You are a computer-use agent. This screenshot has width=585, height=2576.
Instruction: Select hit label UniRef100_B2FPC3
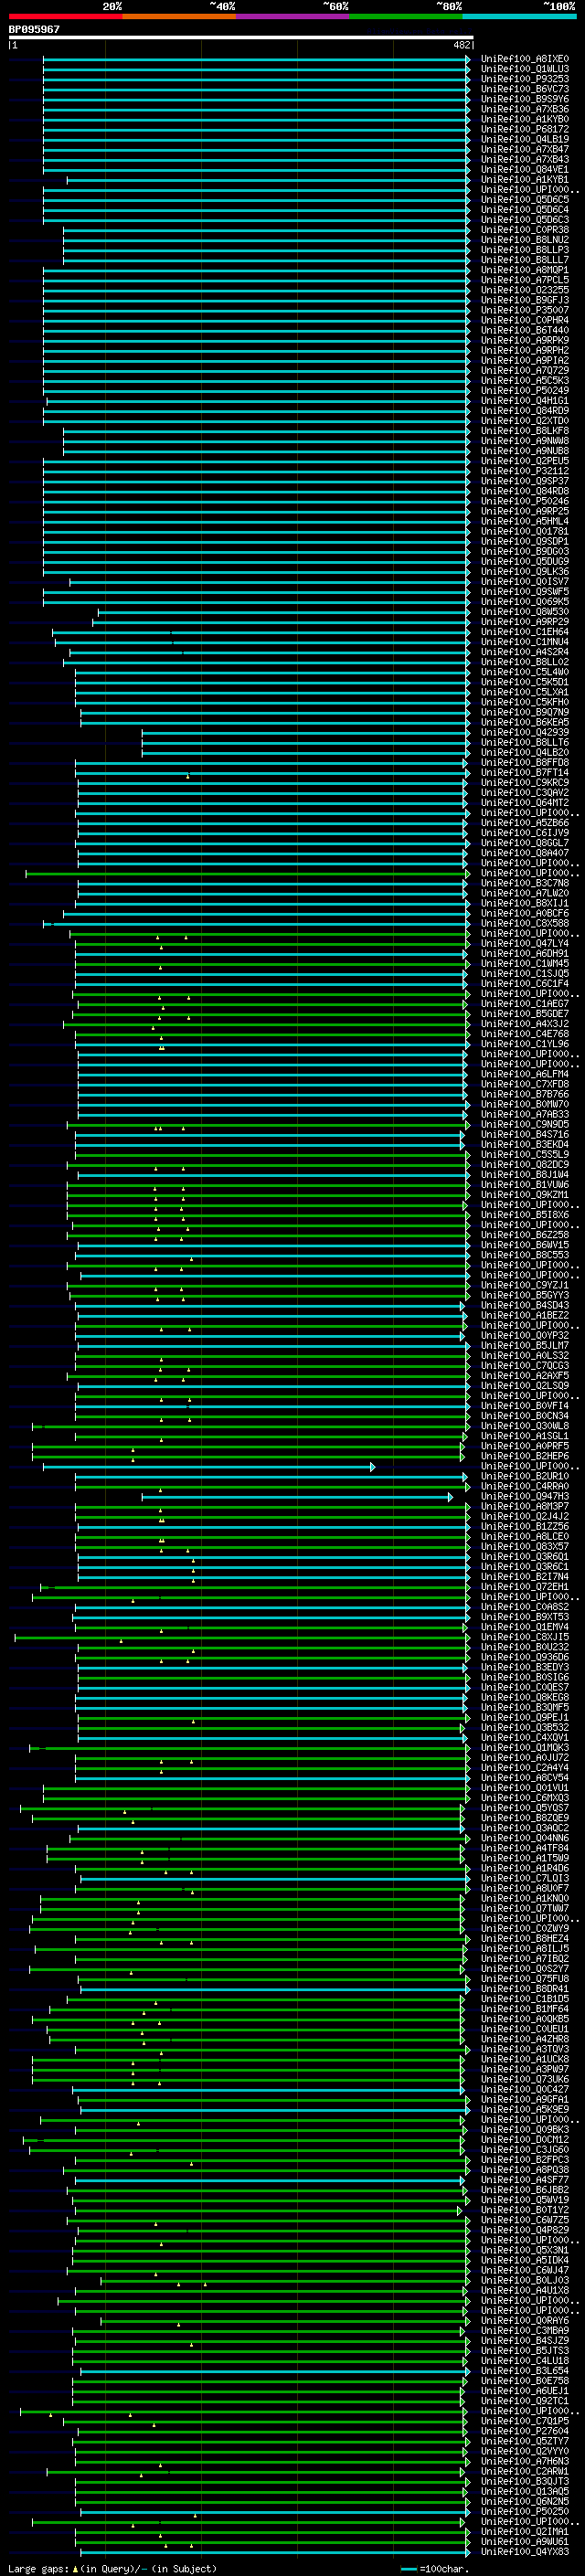tap(524, 2160)
